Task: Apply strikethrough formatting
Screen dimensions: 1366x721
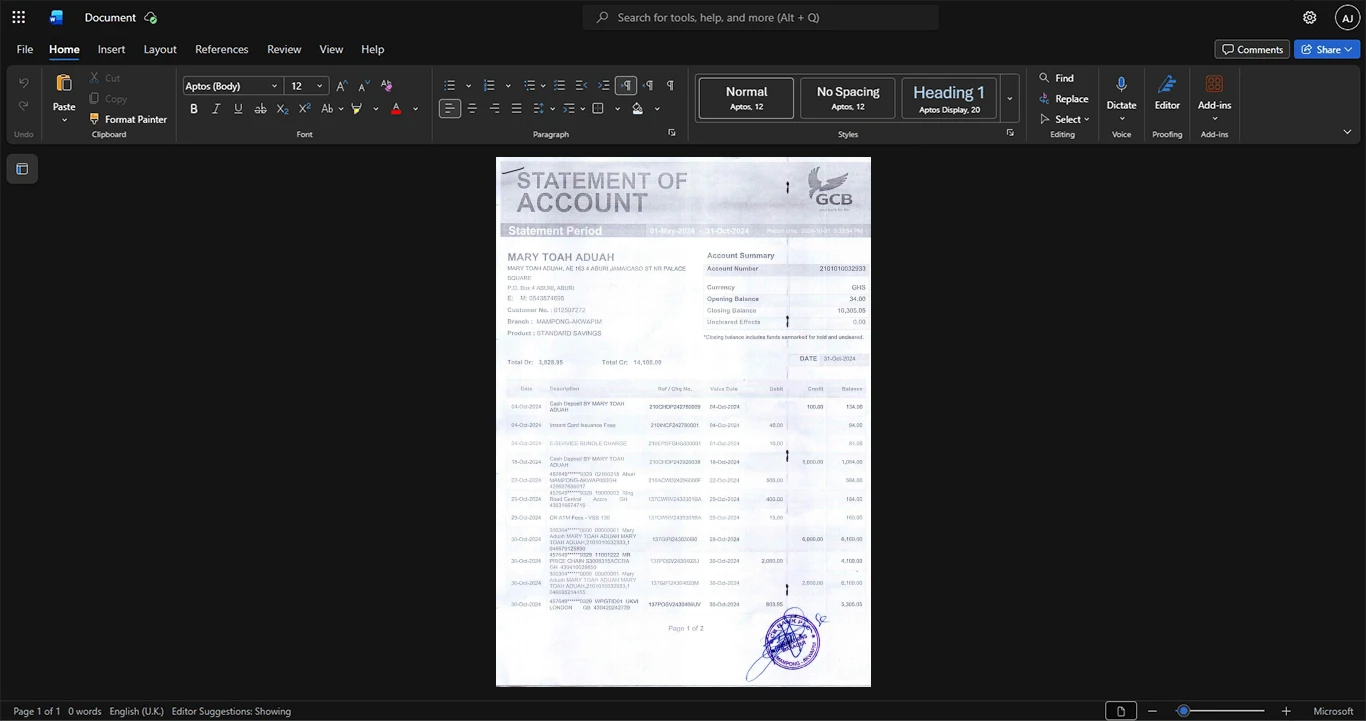Action: (x=260, y=108)
